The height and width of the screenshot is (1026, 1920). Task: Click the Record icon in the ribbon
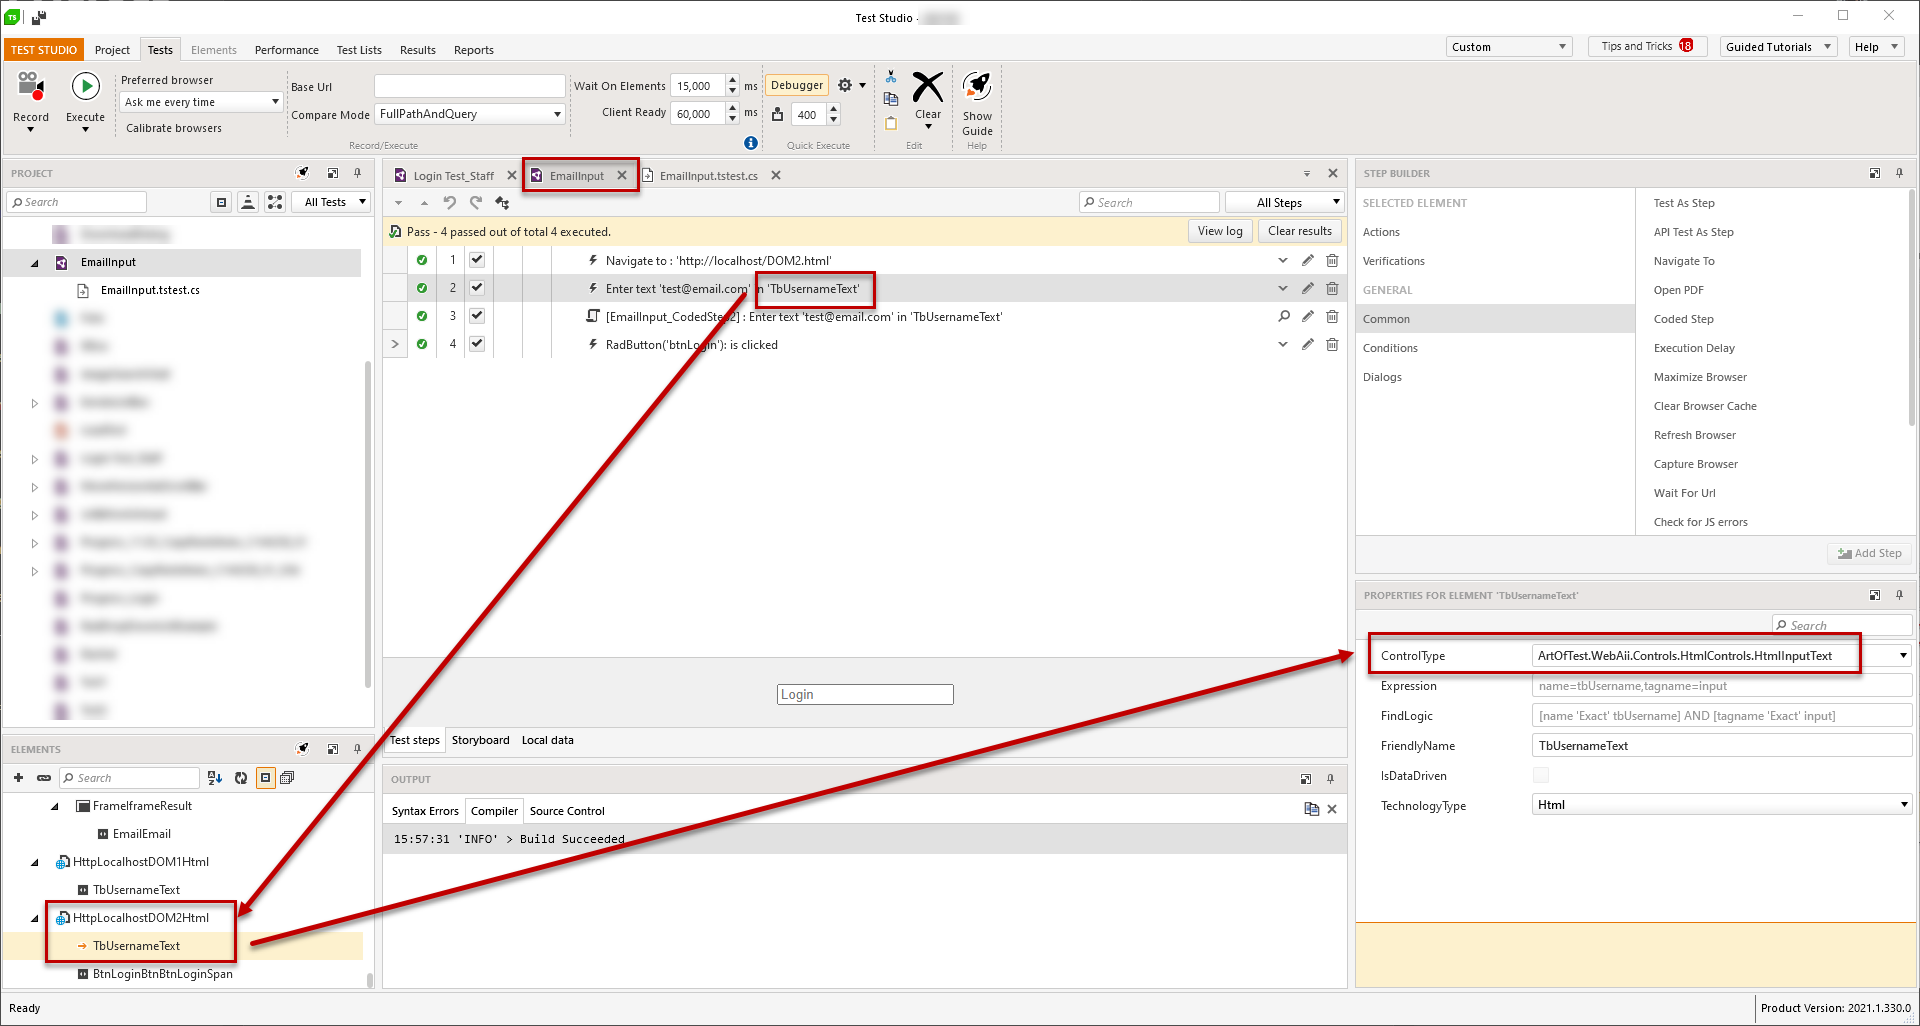pos(30,88)
